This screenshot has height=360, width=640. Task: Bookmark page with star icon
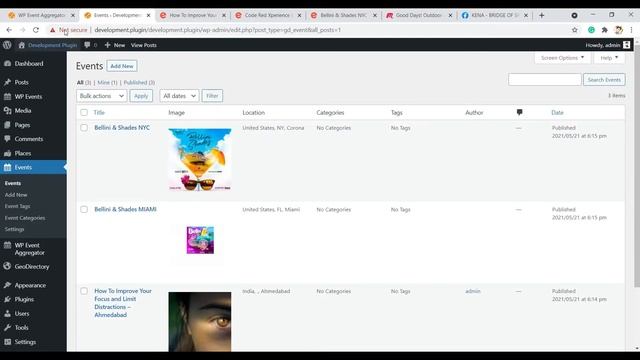coord(575,30)
